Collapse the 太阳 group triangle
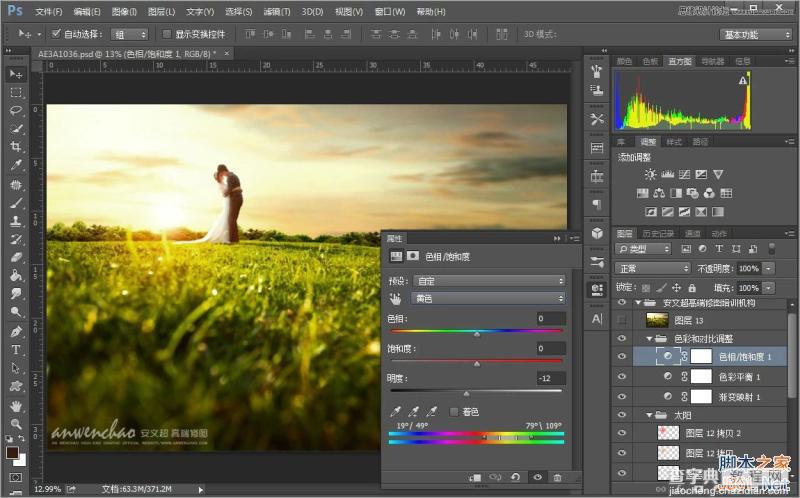 tap(649, 415)
